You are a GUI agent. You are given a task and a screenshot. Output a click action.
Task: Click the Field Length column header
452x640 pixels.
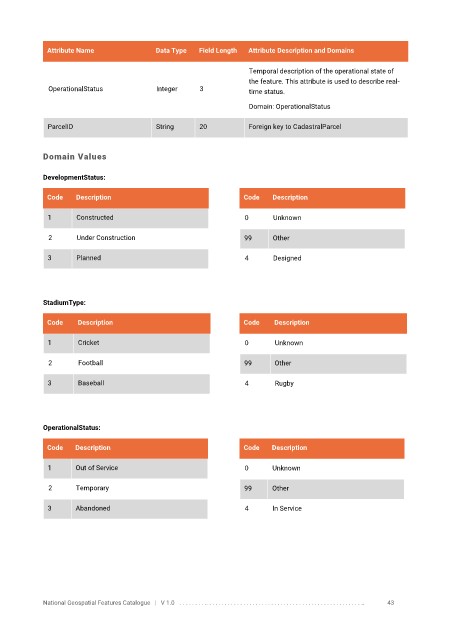click(218, 51)
